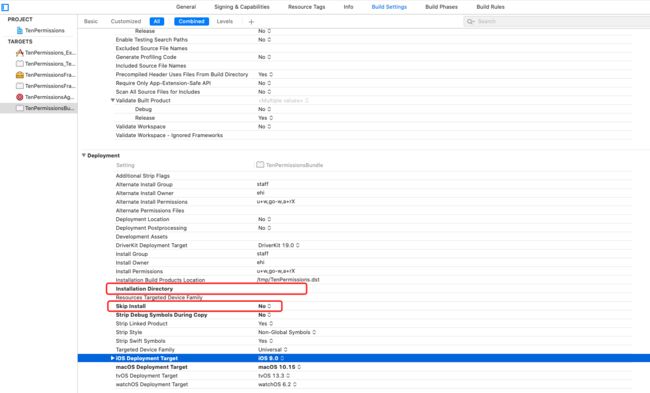Expand the iOS Deployment Target row

pyautogui.click(x=112, y=358)
